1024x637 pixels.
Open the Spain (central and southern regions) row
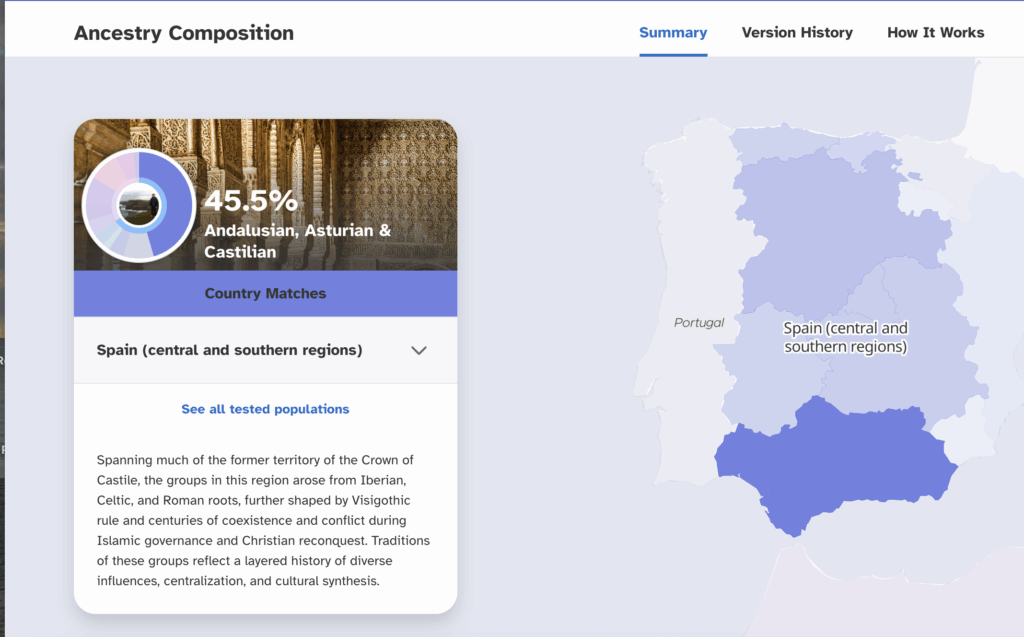[x=230, y=350]
